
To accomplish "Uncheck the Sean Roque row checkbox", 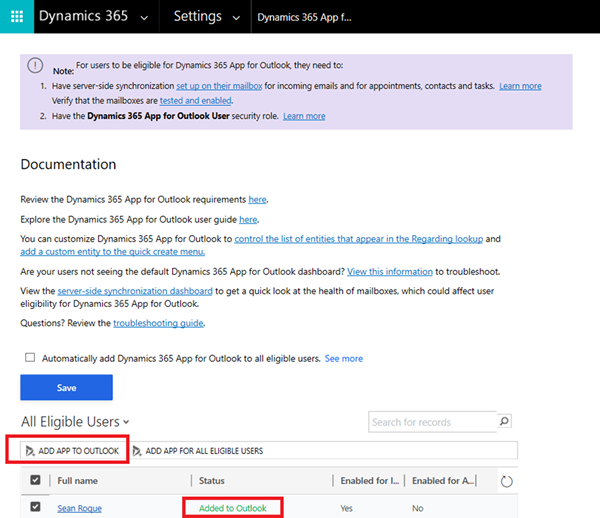I will pos(36,508).
